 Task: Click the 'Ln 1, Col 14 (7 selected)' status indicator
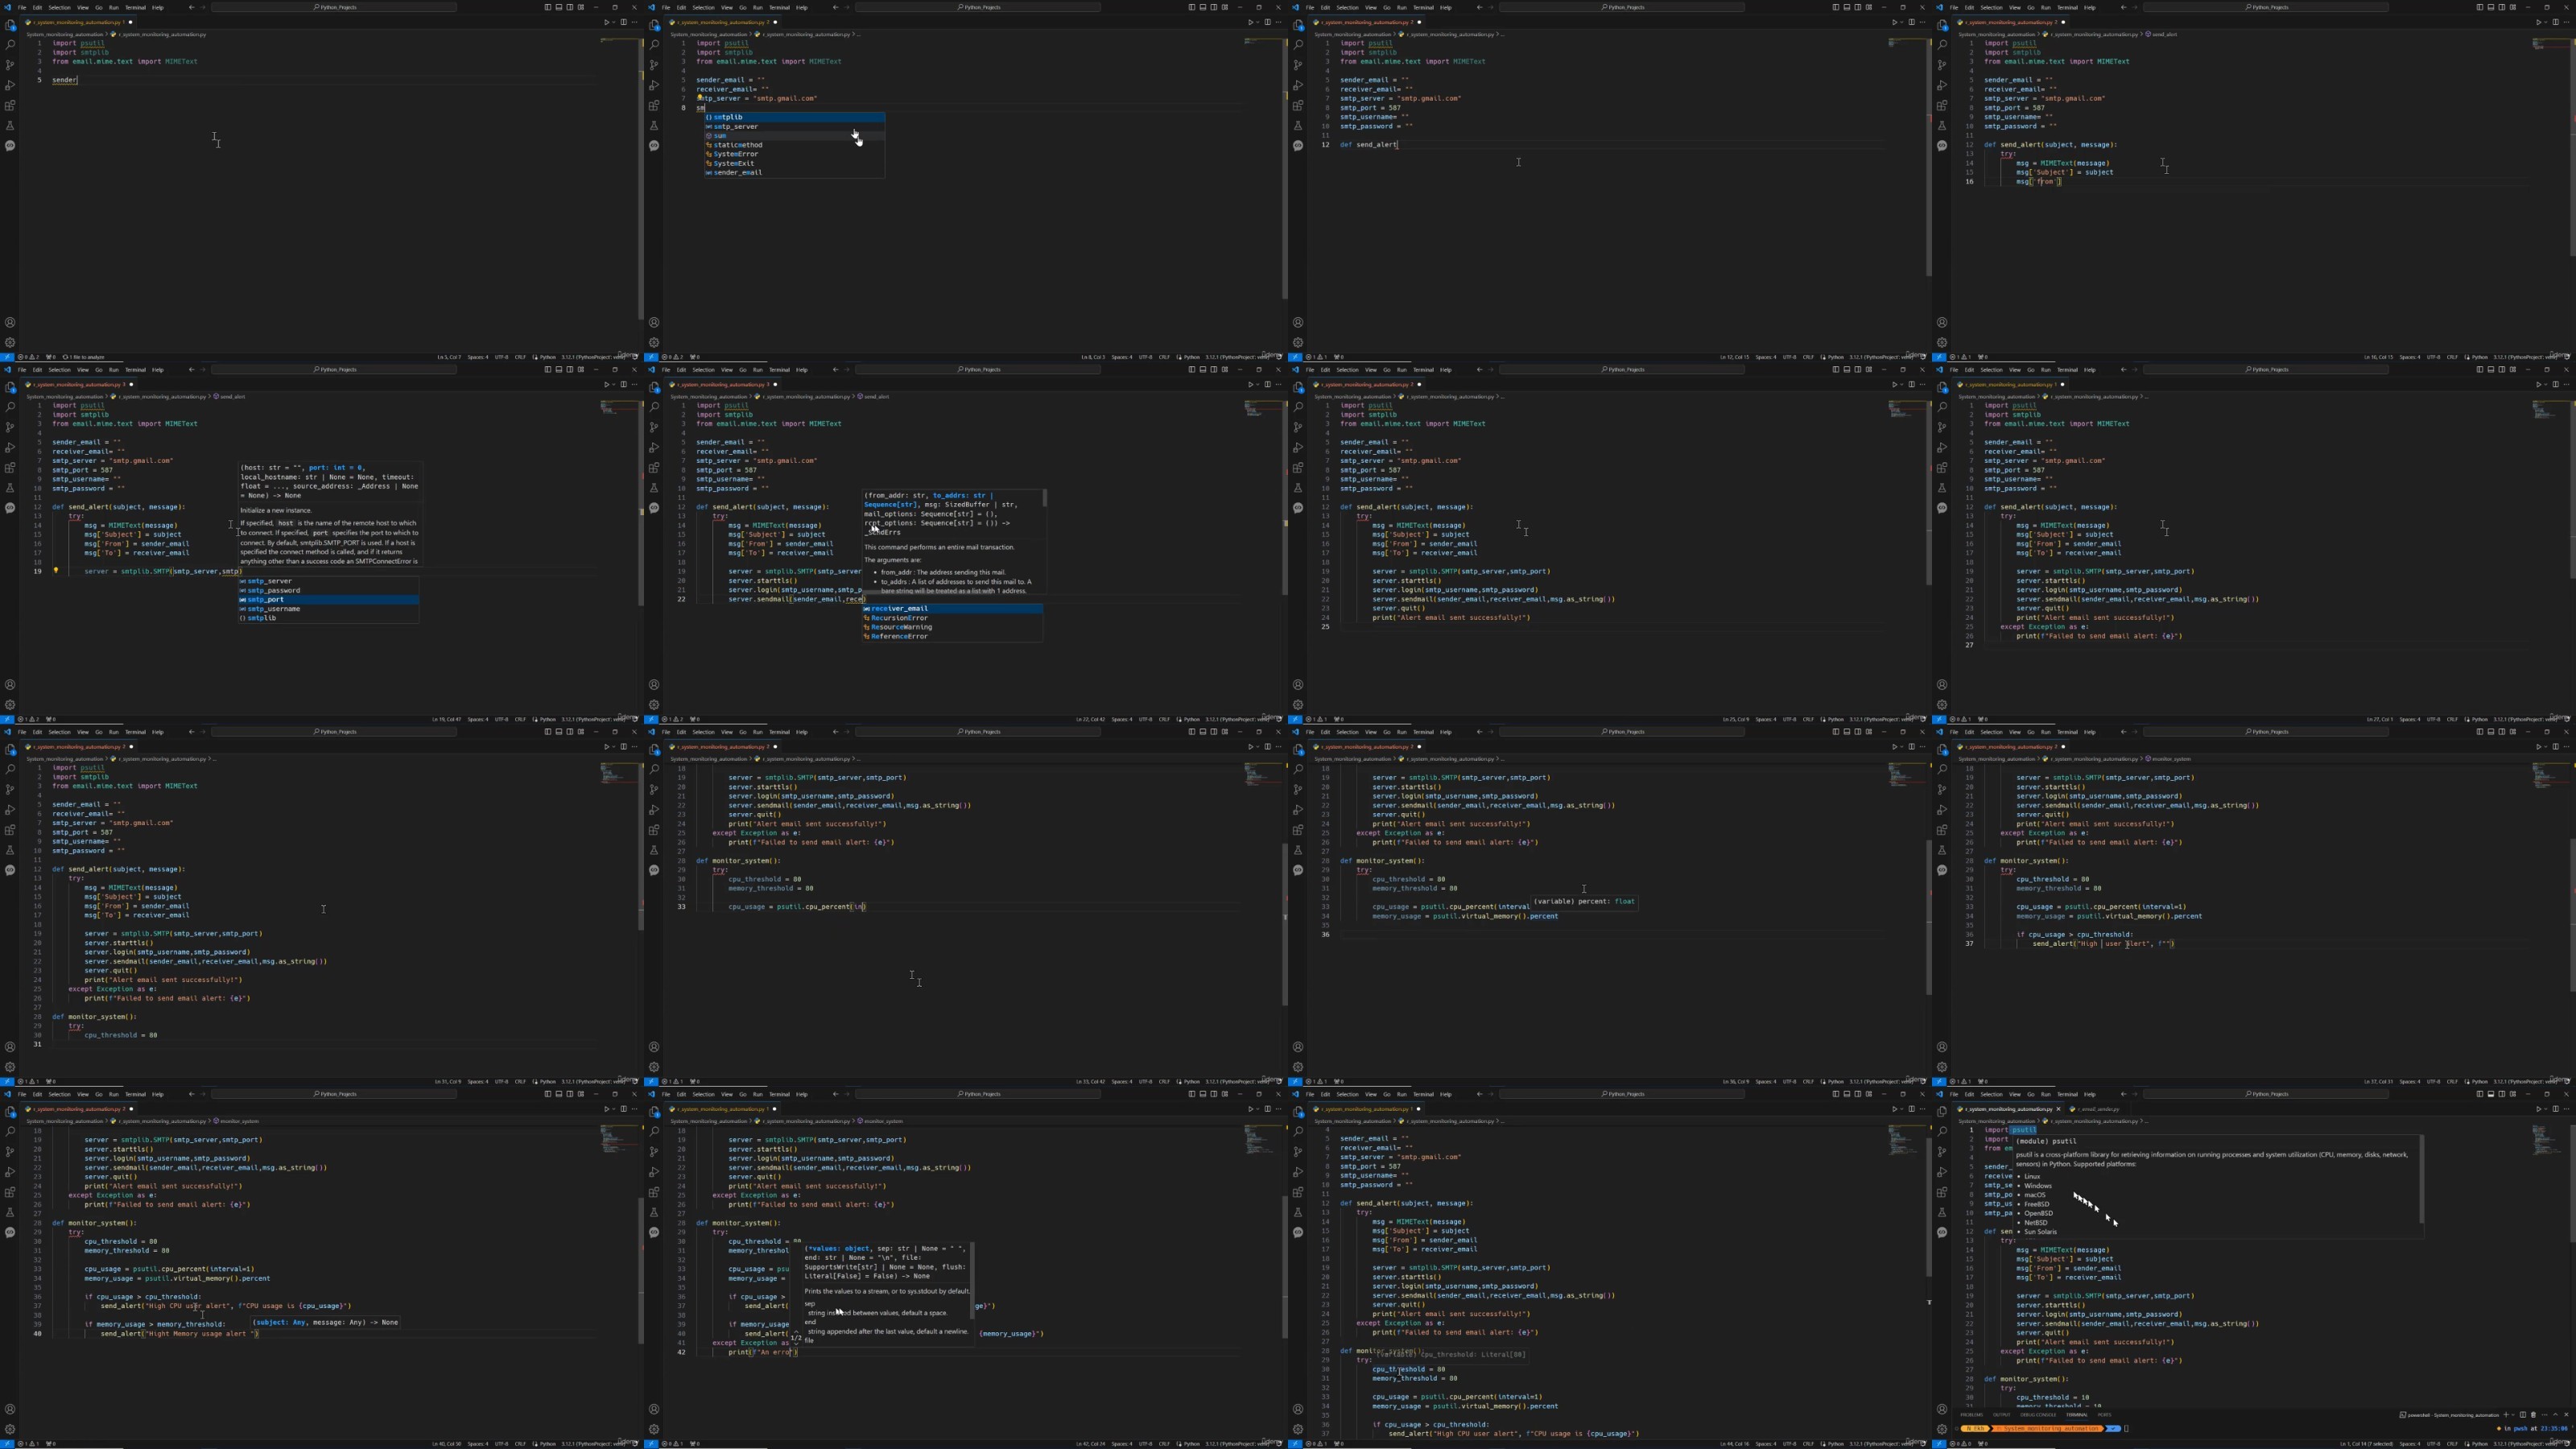click(x=2367, y=1444)
